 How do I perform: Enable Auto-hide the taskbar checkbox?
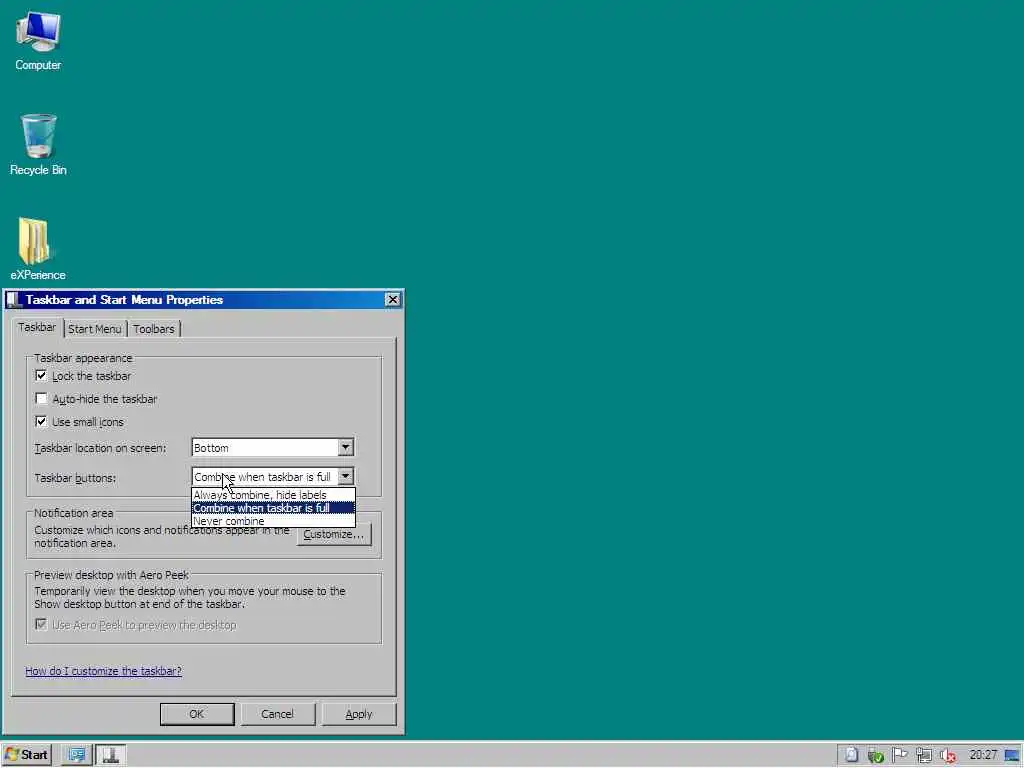pyautogui.click(x=41, y=398)
